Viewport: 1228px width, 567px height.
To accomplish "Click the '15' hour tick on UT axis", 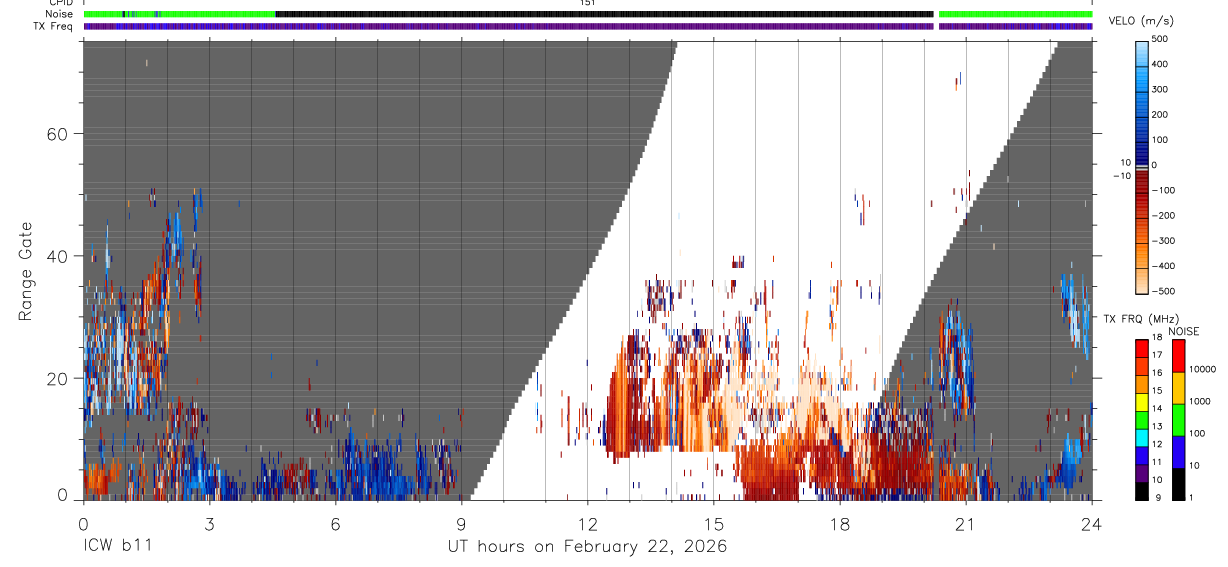I will [x=713, y=522].
